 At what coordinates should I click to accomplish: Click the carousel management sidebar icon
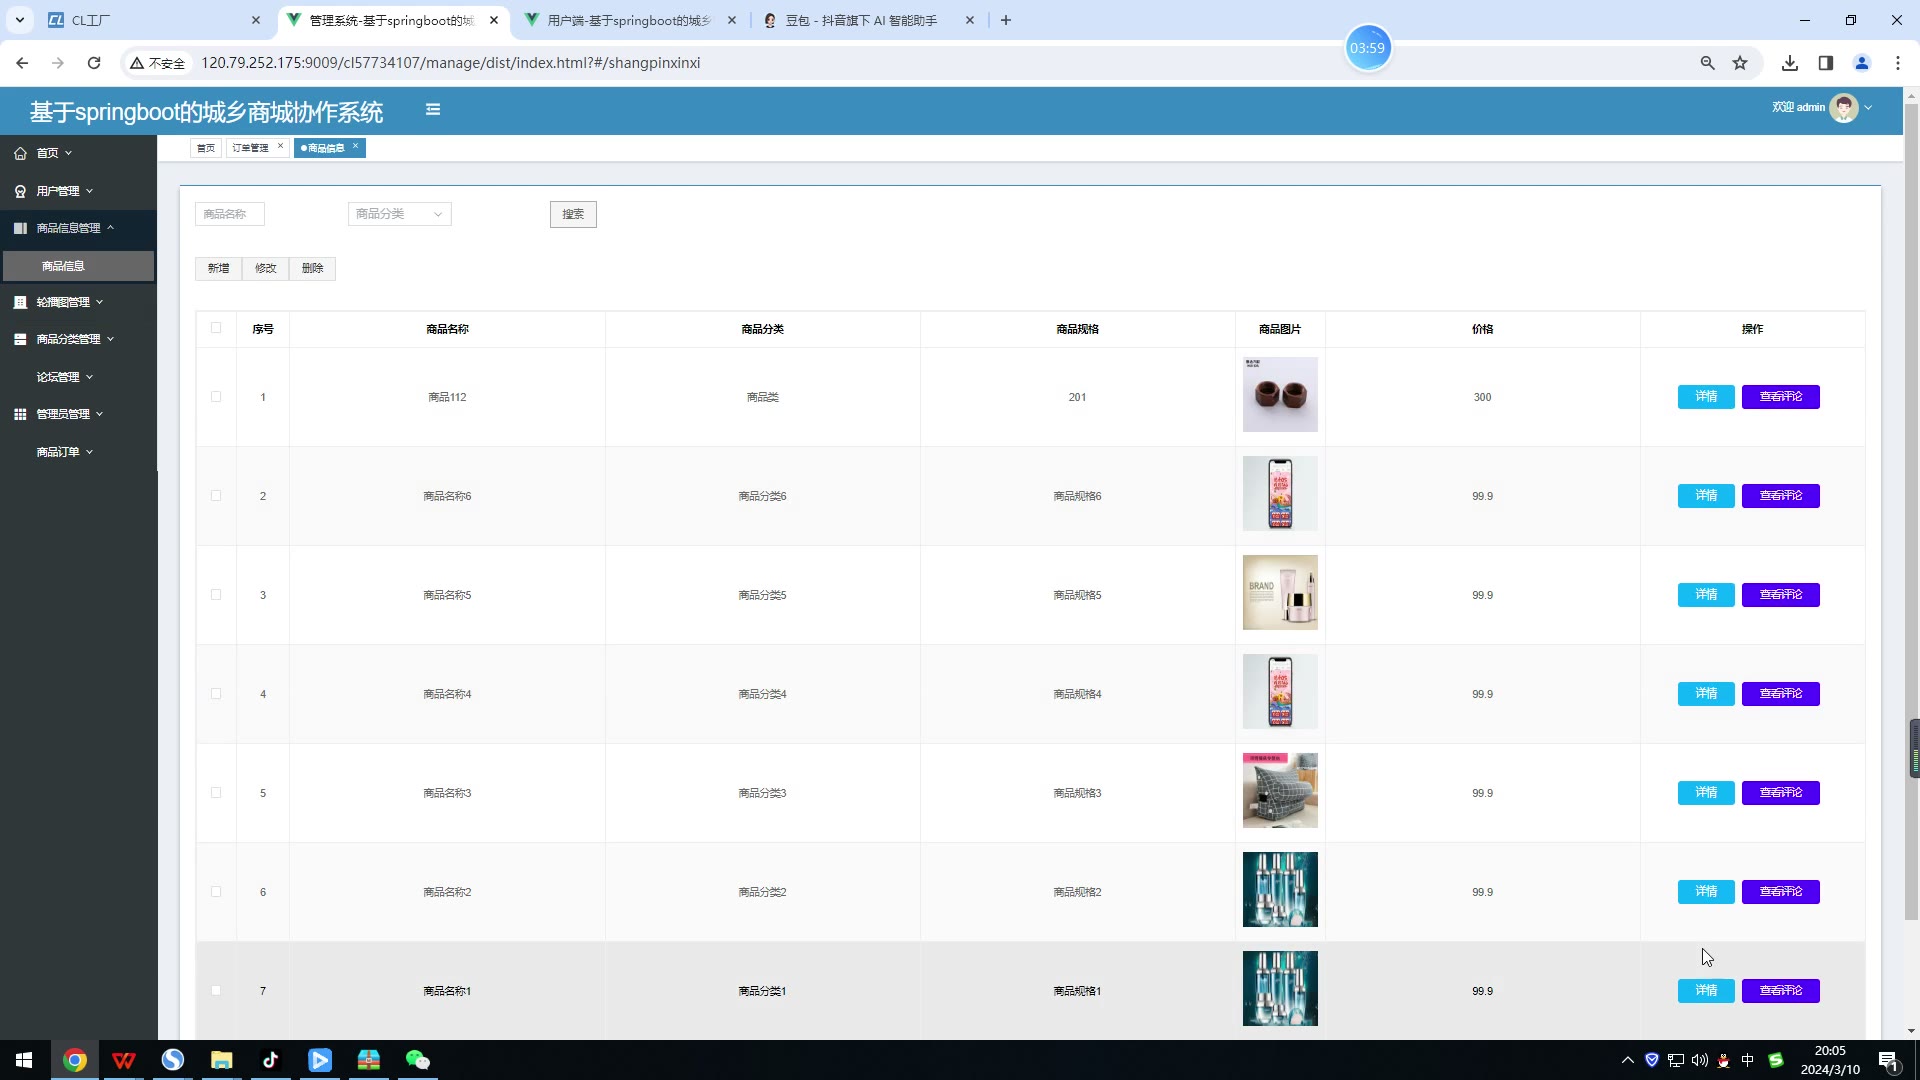(x=20, y=302)
